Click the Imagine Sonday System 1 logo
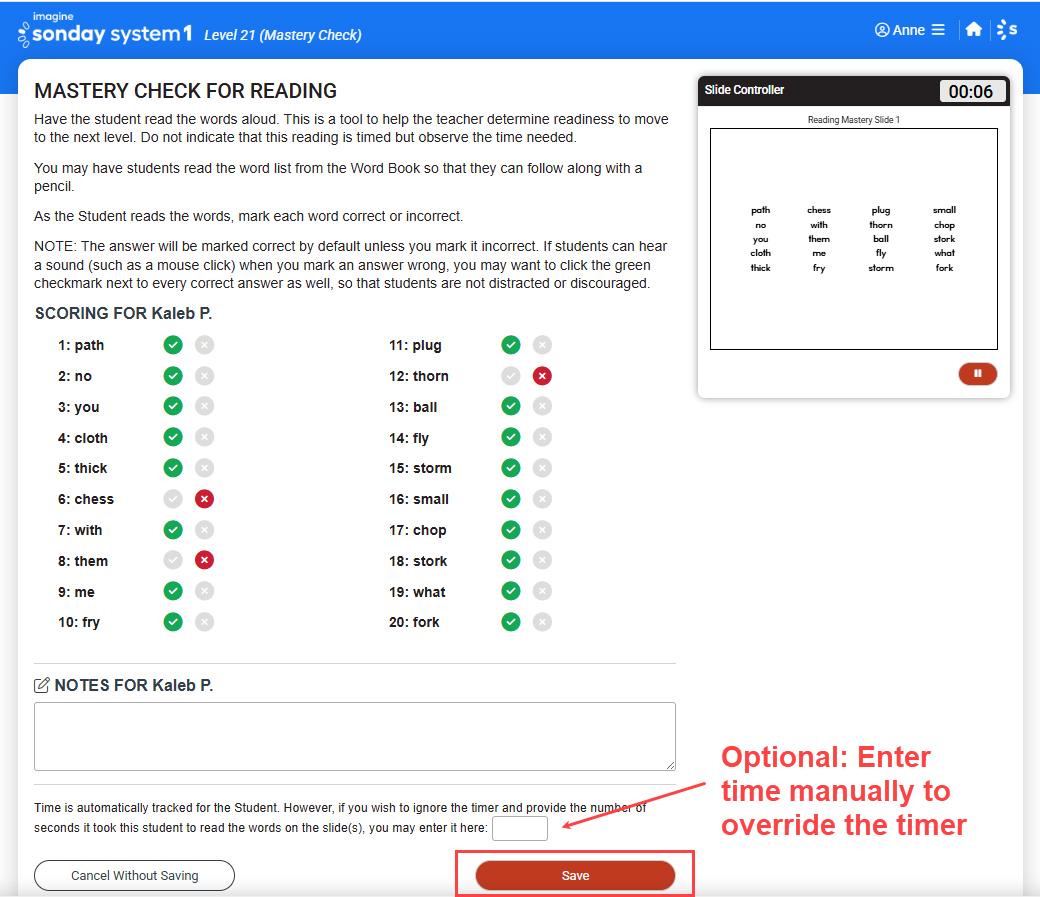The image size is (1040, 897). click(x=105, y=30)
